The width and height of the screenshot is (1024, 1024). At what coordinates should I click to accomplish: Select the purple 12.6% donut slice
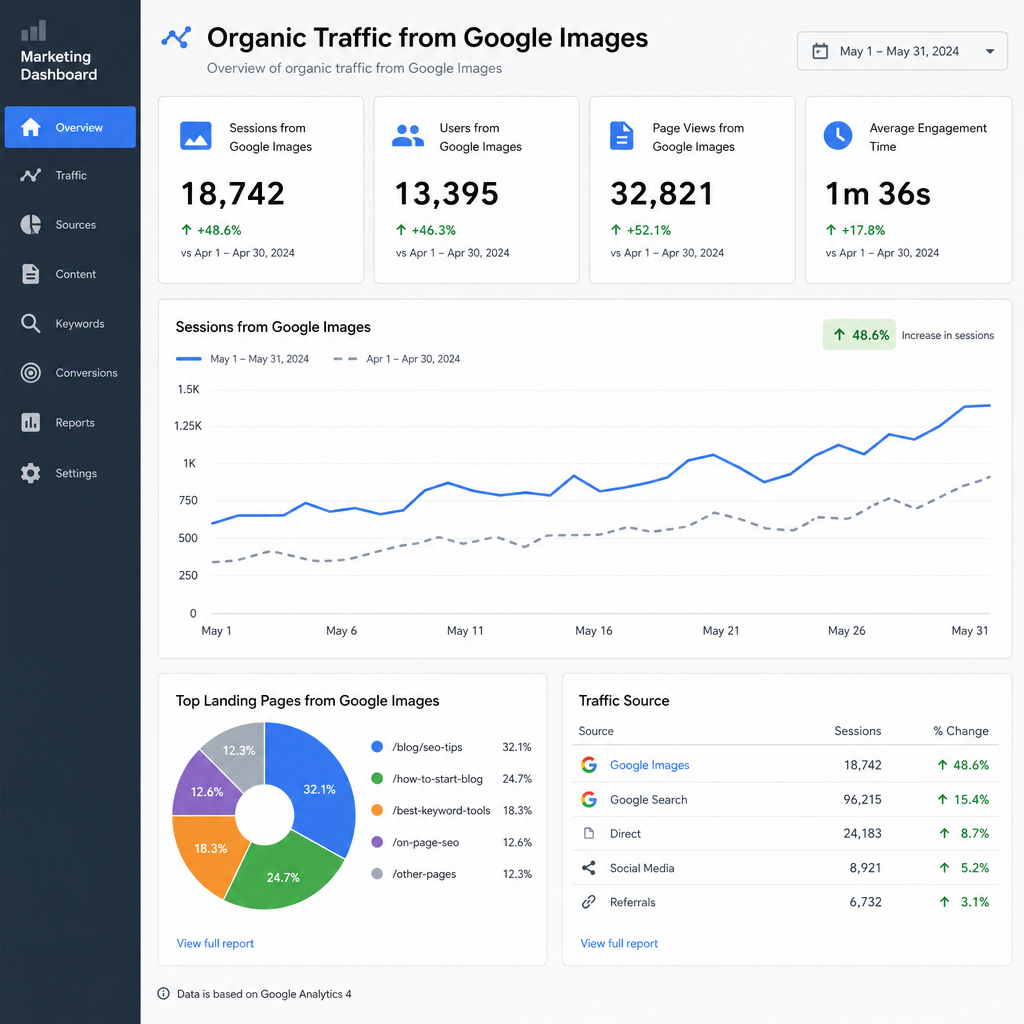coord(206,792)
